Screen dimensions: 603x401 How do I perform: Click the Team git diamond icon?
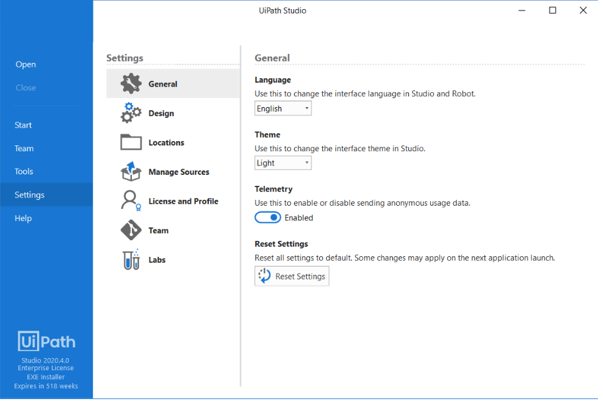131,230
